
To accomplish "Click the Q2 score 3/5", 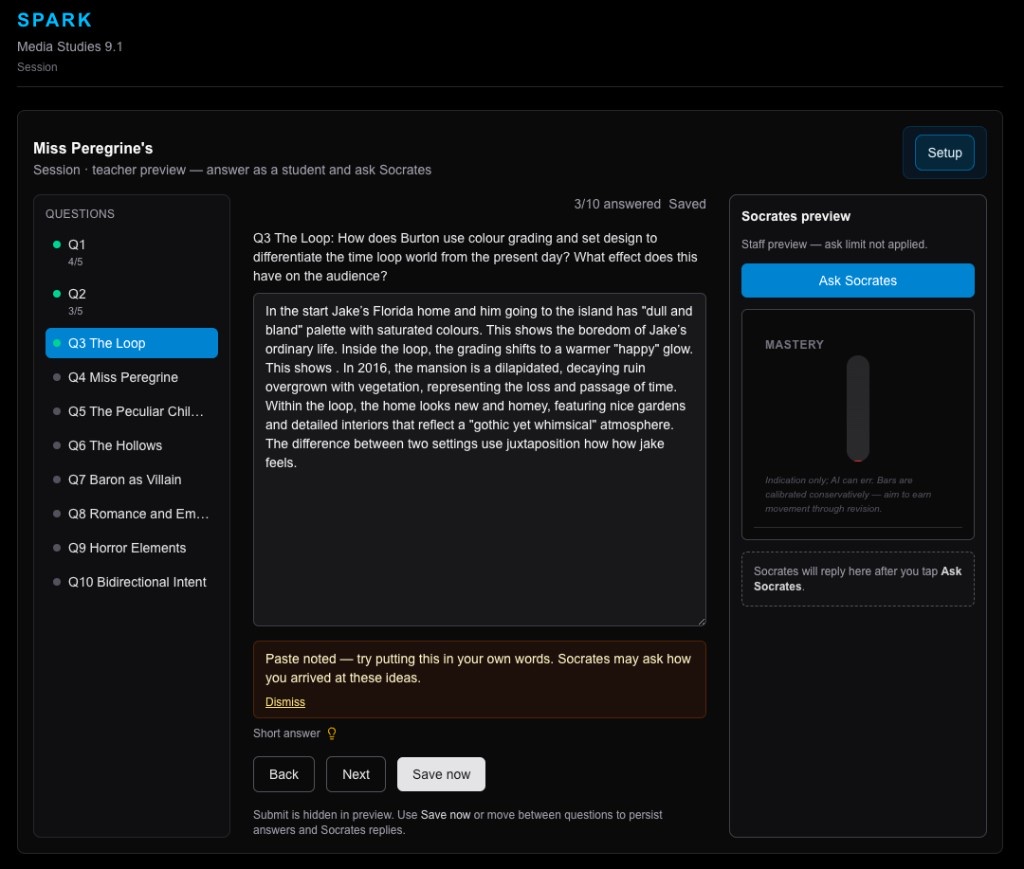I will pos(75,311).
